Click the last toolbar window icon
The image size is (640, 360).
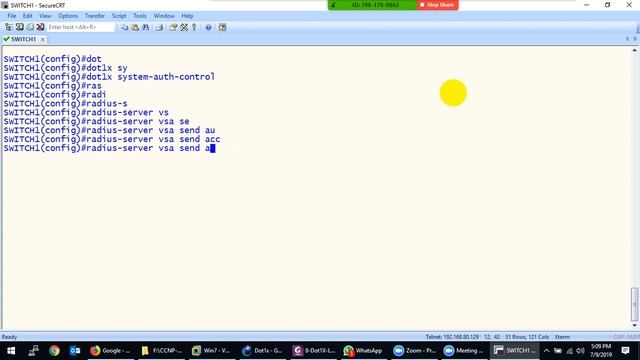coord(222,27)
